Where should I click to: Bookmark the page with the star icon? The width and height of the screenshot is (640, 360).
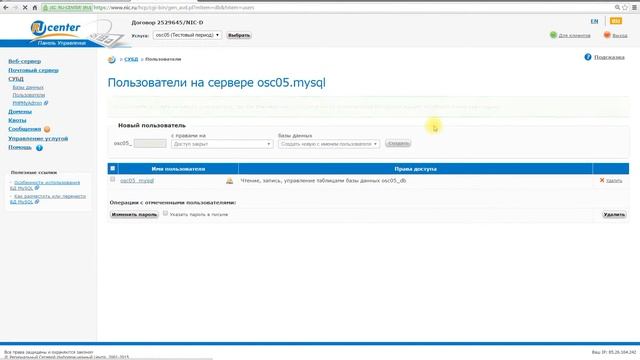pyautogui.click(x=625, y=8)
